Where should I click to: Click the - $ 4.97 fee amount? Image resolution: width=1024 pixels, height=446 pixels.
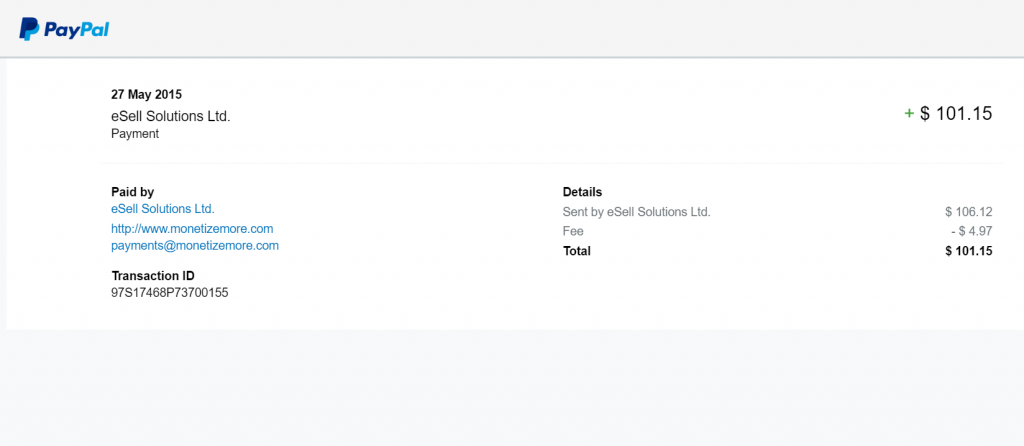[972, 231]
